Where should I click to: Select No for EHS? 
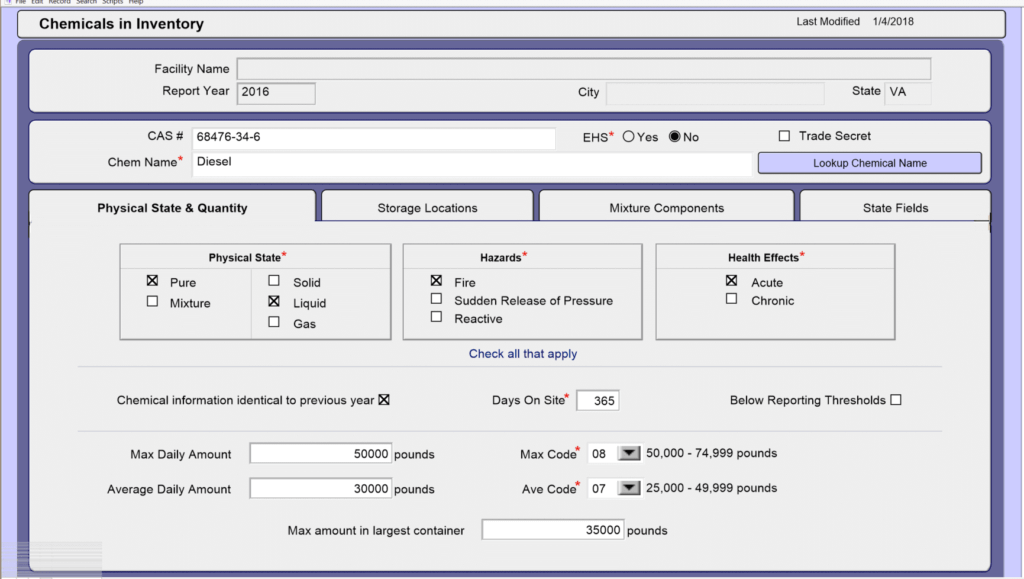(x=675, y=136)
